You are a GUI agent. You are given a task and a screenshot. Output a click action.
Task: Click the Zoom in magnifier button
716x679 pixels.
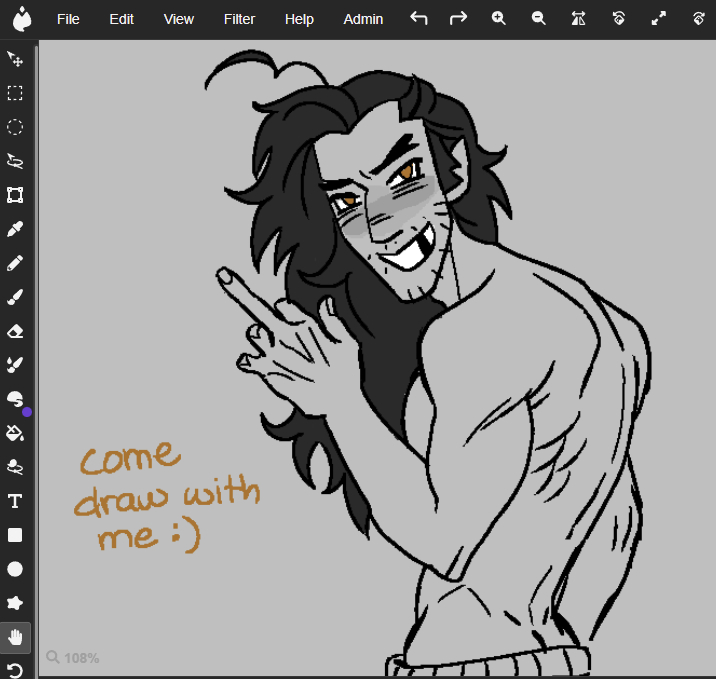pos(499,19)
